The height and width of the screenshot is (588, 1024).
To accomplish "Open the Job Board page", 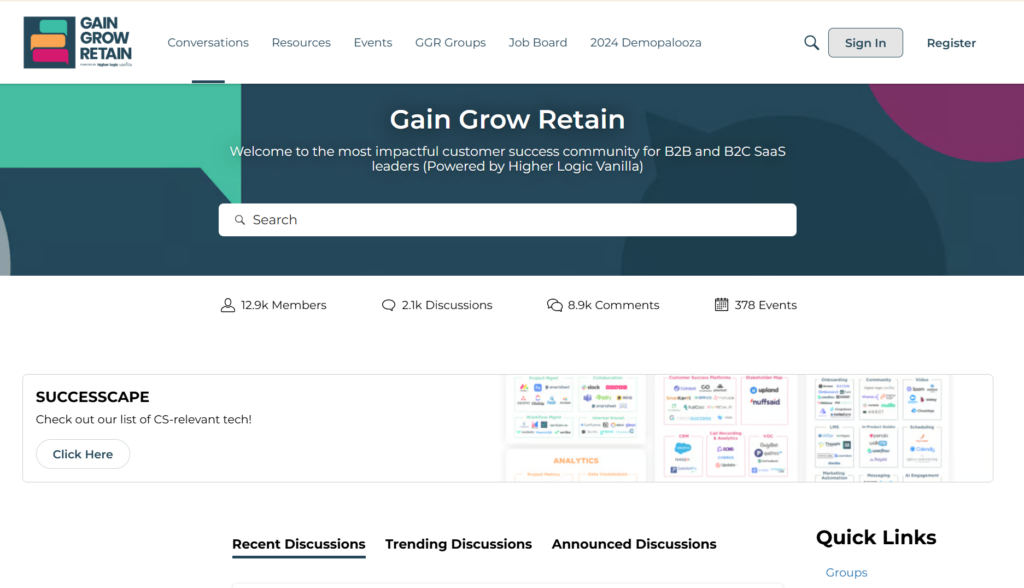I will [x=537, y=42].
